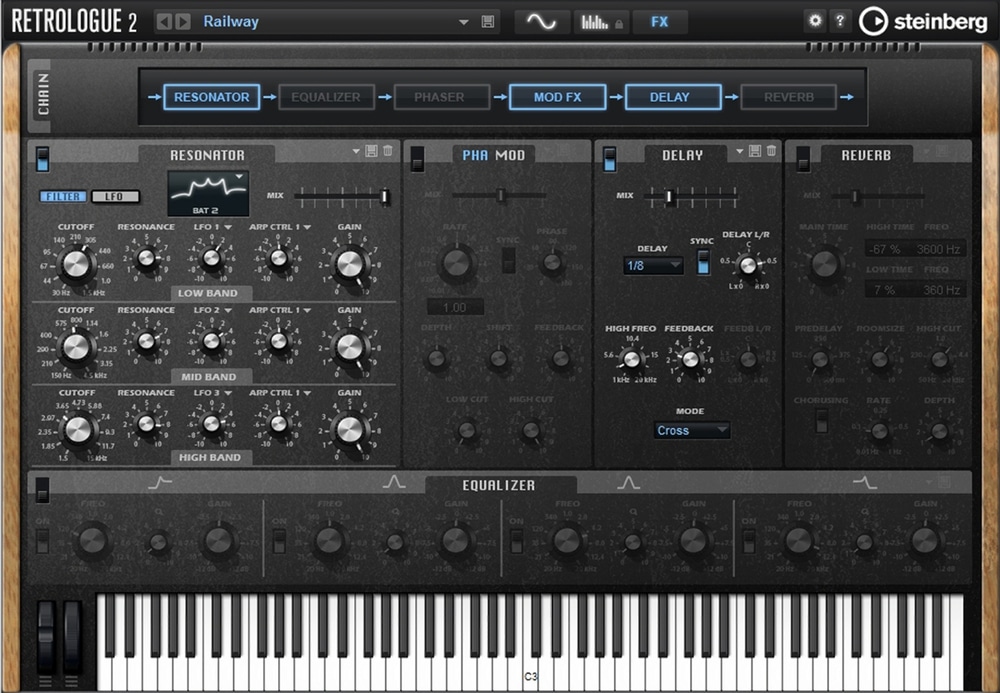Image resolution: width=1000 pixels, height=693 pixels.
Task: Click the low band CUTOFF knob
Action: tap(75, 264)
